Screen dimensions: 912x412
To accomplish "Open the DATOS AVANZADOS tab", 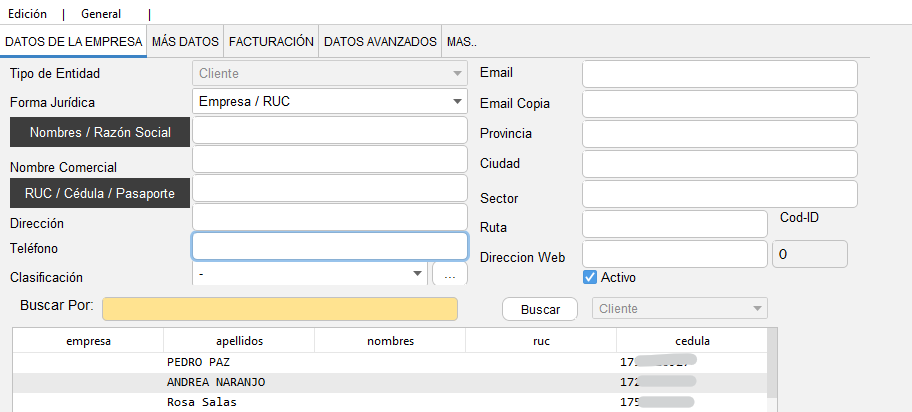I will [x=380, y=42].
